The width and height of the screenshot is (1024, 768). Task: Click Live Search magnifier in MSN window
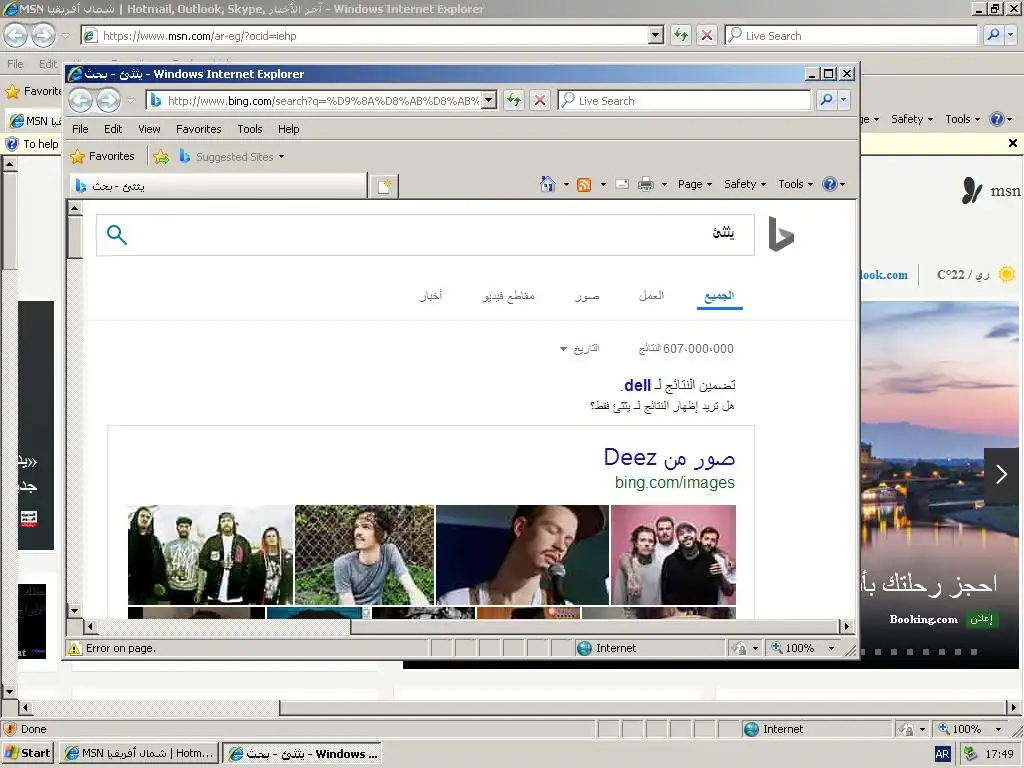click(993, 35)
